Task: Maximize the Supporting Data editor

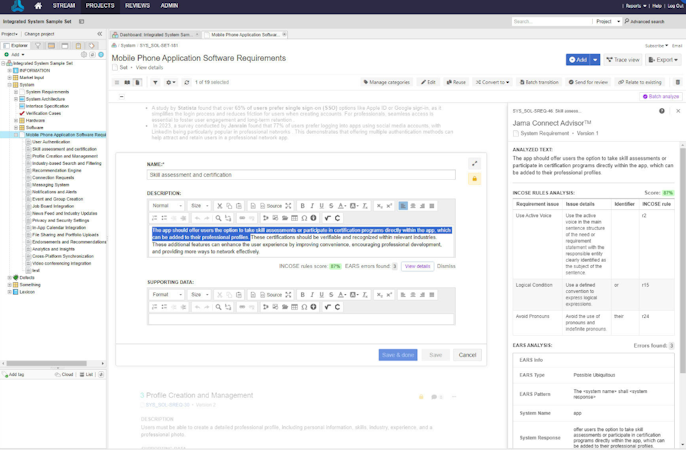Action: tap(288, 295)
